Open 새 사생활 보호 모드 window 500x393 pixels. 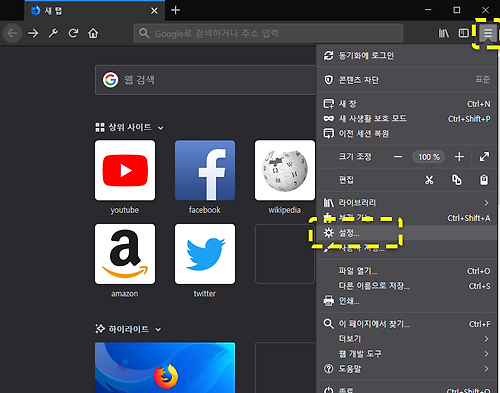click(406, 119)
